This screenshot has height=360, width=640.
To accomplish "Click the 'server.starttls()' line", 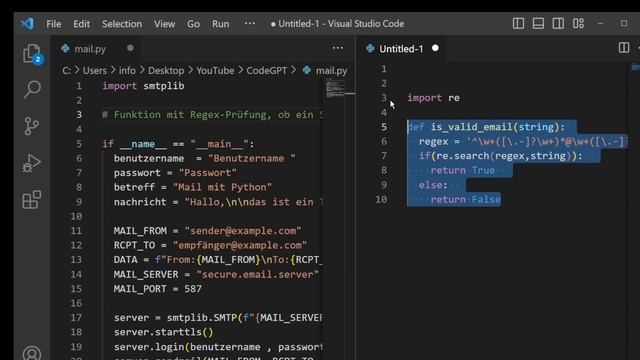I will (x=163, y=332).
